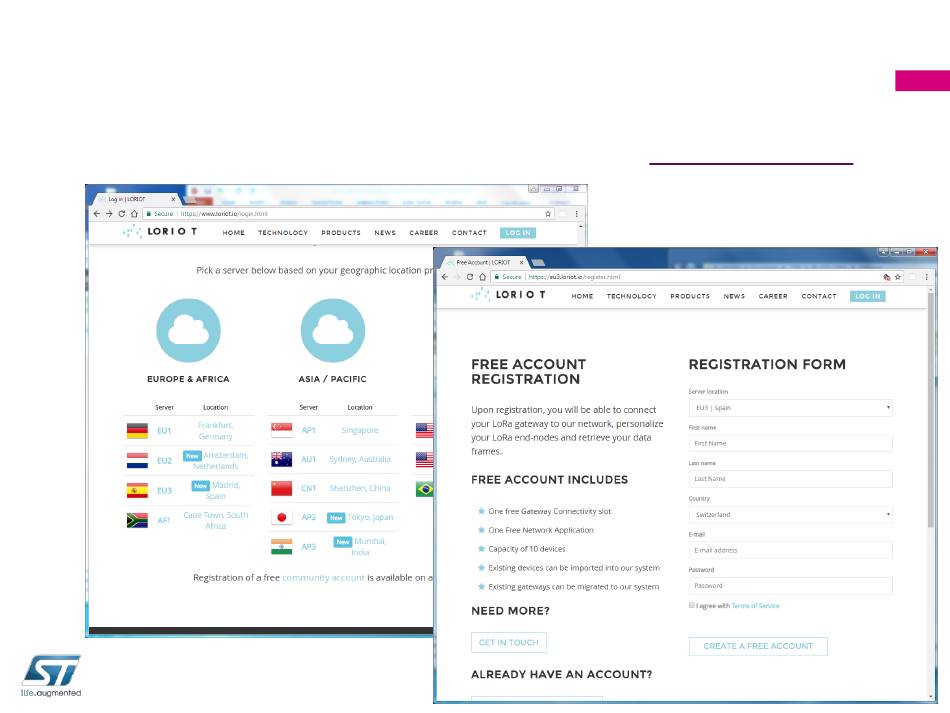
Task: Select the Free Account | LORIOT browser tab
Action: click(484, 262)
